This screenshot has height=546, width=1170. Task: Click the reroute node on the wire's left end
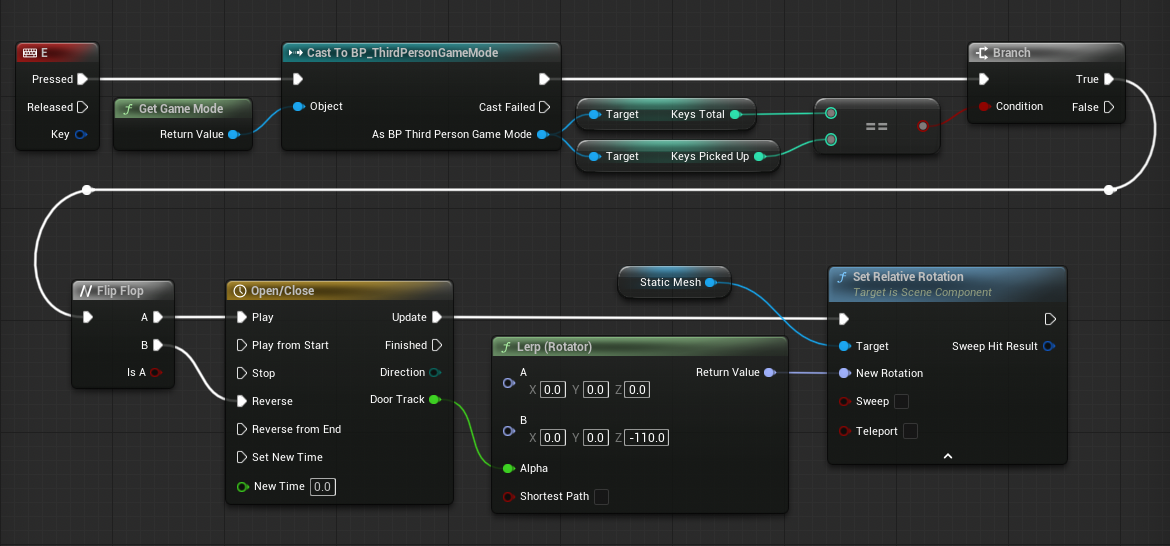(87, 189)
